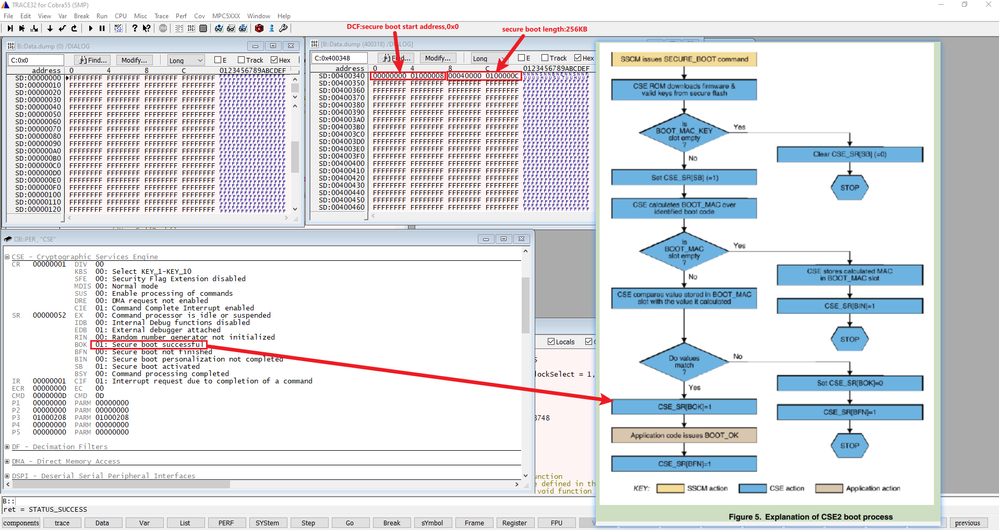Click scroll-down arrow of Data.dump (0) window

295,209
